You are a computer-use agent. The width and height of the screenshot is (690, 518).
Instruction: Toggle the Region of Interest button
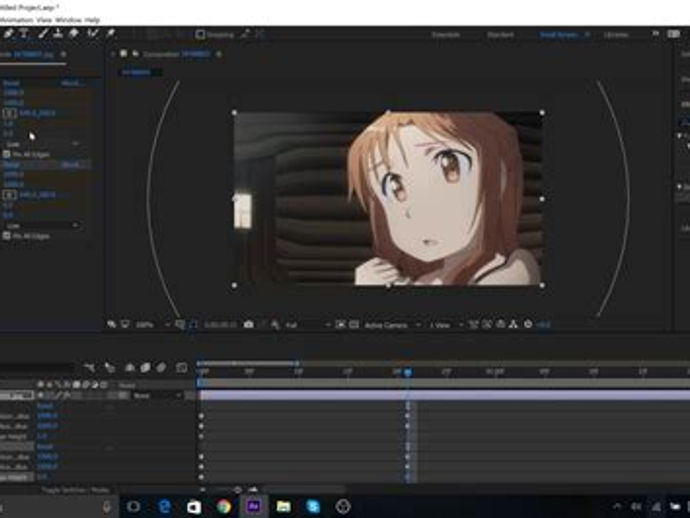tap(340, 325)
